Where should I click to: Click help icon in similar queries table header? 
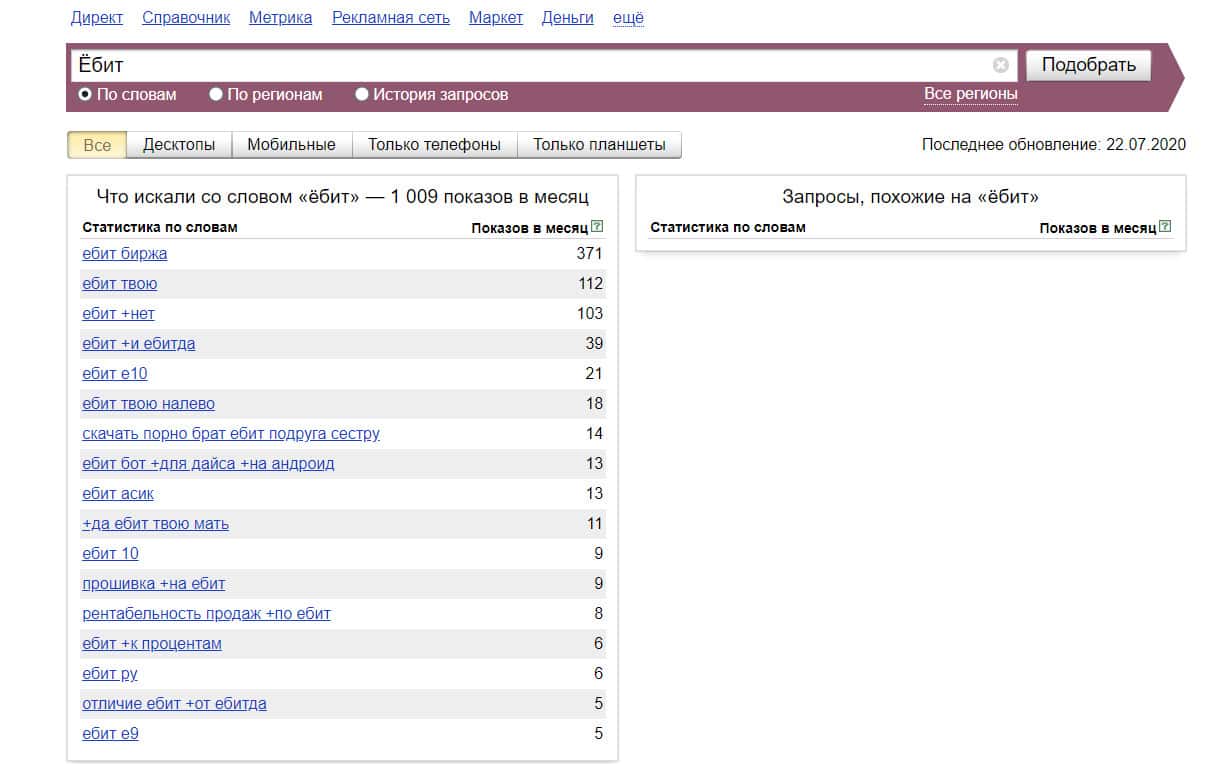1165,227
